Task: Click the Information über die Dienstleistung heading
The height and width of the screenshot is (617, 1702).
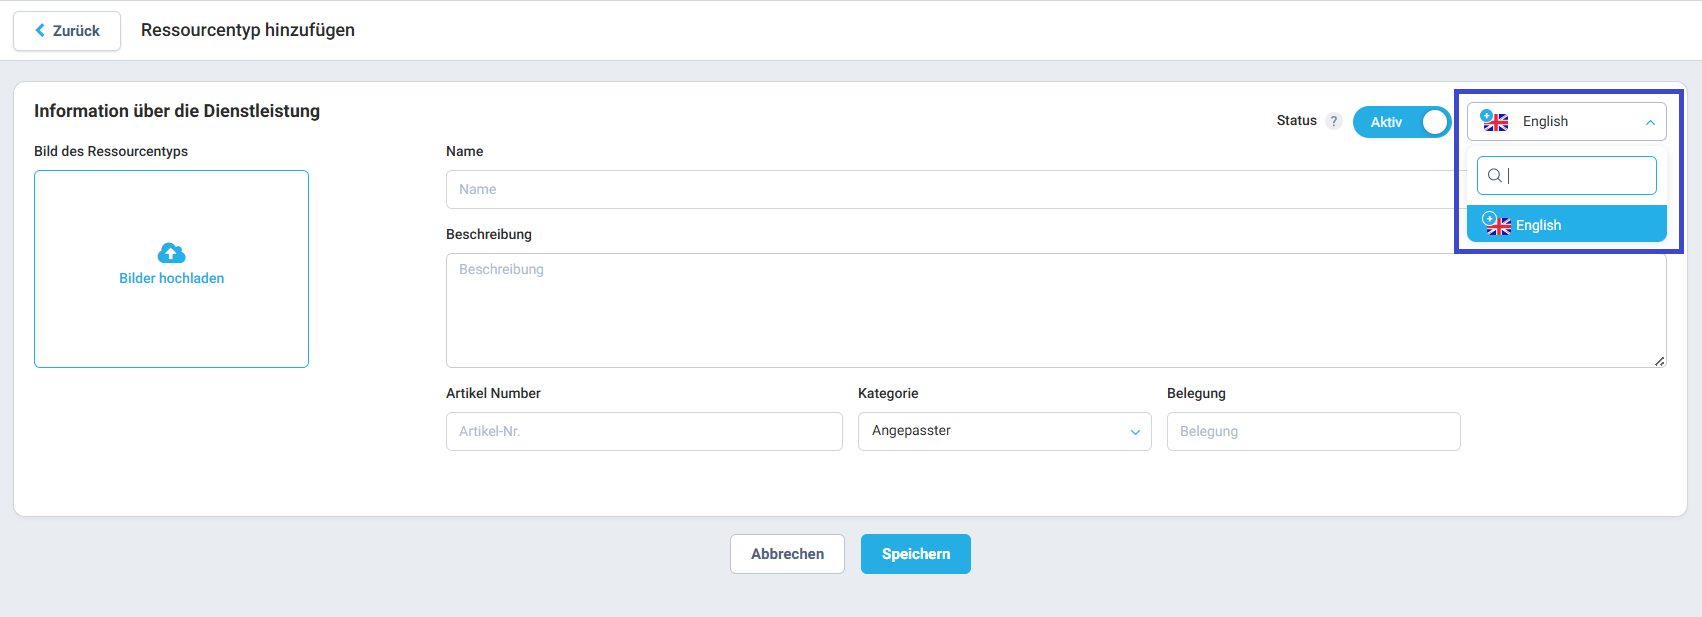Action: [x=177, y=111]
